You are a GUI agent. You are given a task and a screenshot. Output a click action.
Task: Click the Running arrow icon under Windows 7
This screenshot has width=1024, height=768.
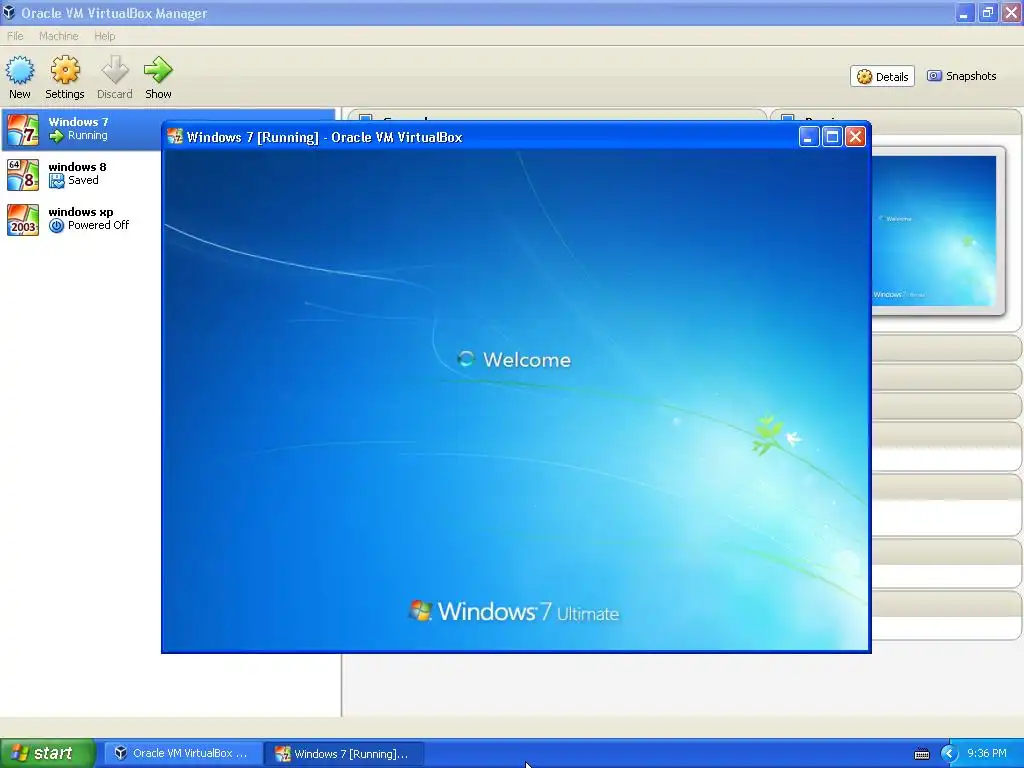[57, 136]
